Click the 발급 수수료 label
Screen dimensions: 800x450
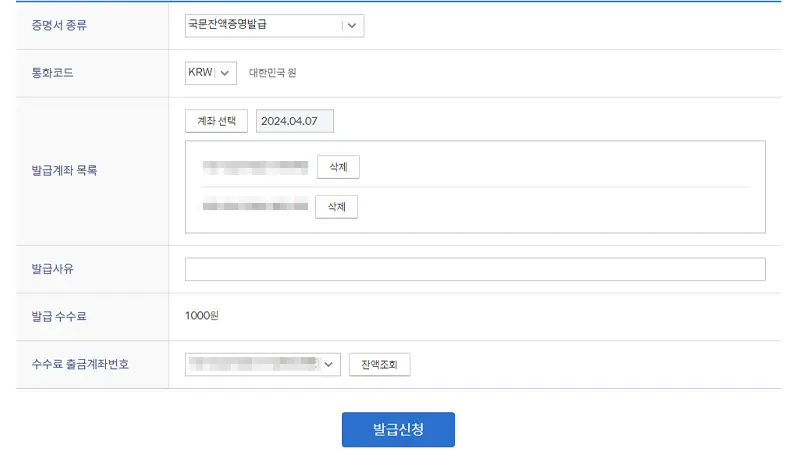pos(59,316)
